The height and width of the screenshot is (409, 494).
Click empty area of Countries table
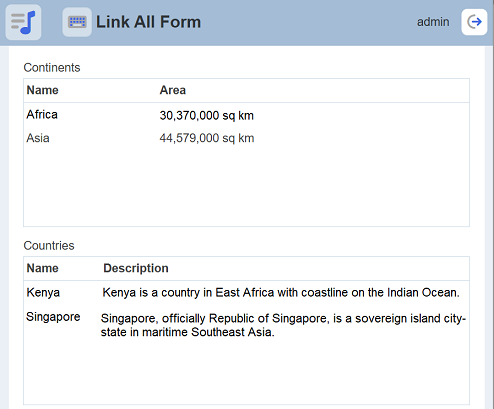coord(246,373)
